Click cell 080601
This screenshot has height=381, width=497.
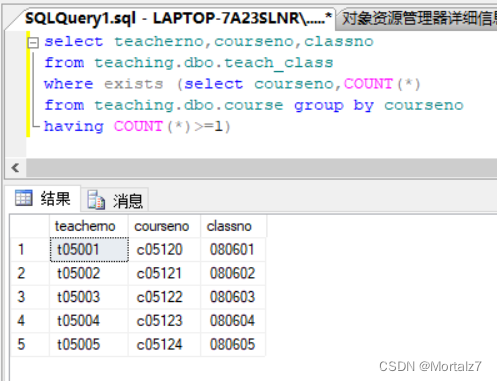pos(233,249)
